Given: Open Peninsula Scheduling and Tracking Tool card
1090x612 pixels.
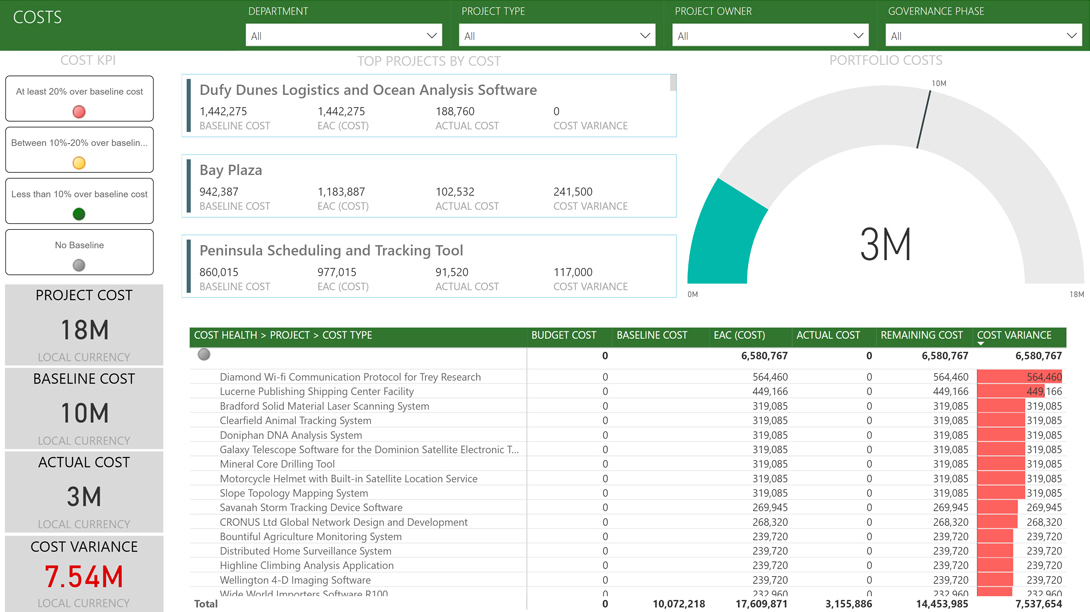Looking at the screenshot, I should [x=429, y=266].
